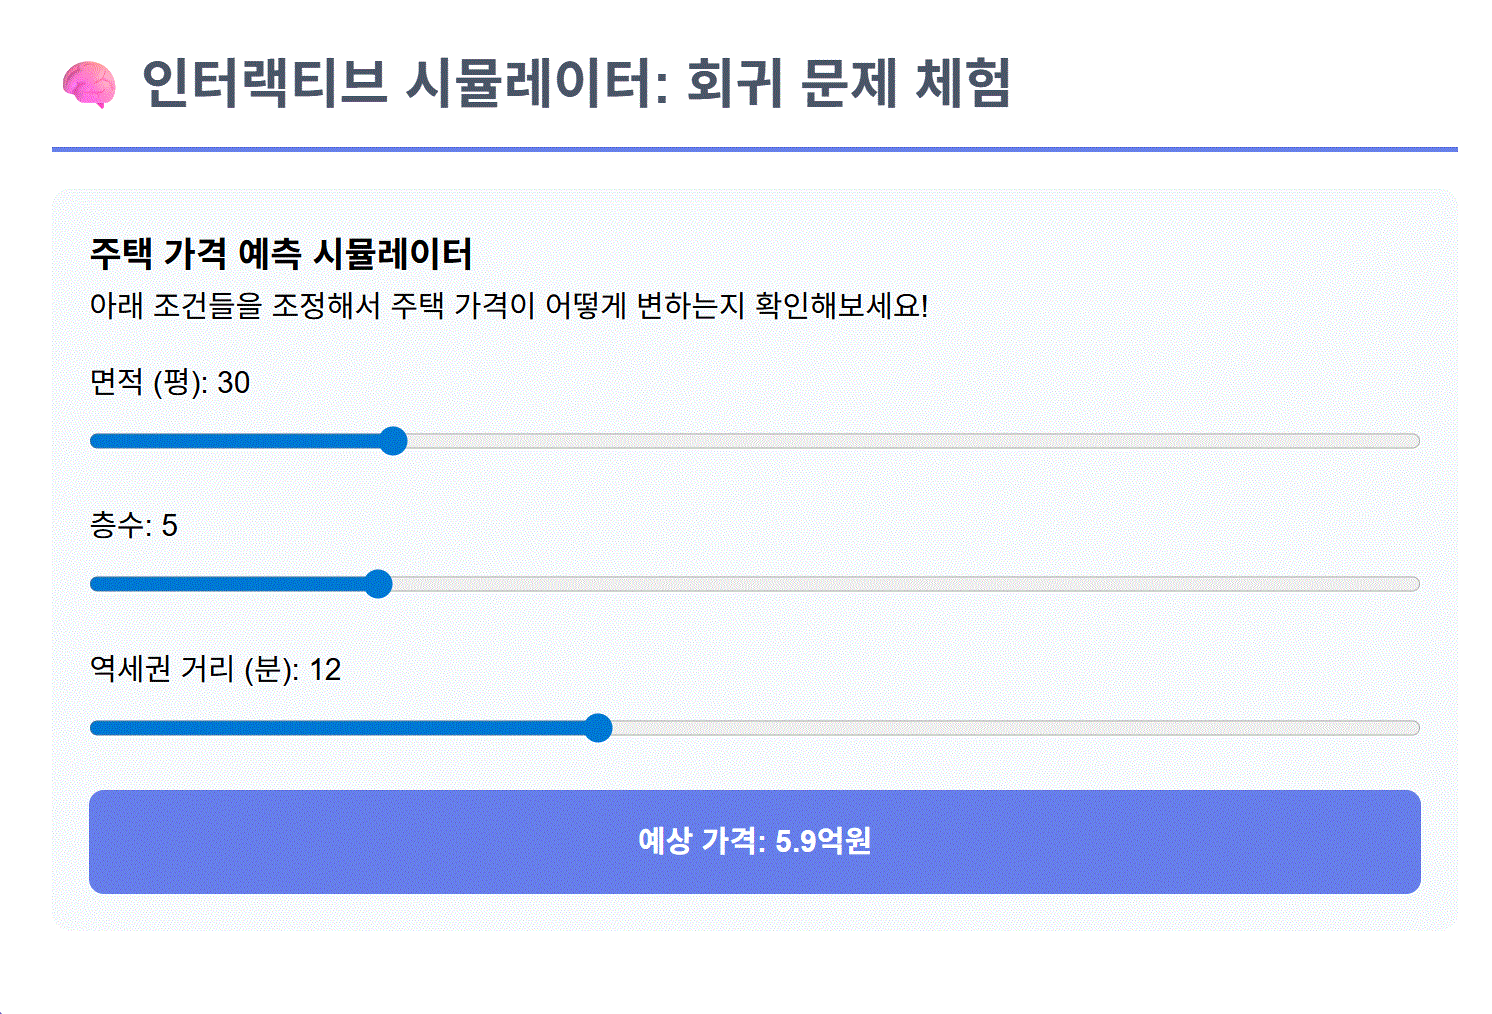Click the blue filled part of 층수 slider
Screen dimensions: 1492x1014
click(230, 584)
